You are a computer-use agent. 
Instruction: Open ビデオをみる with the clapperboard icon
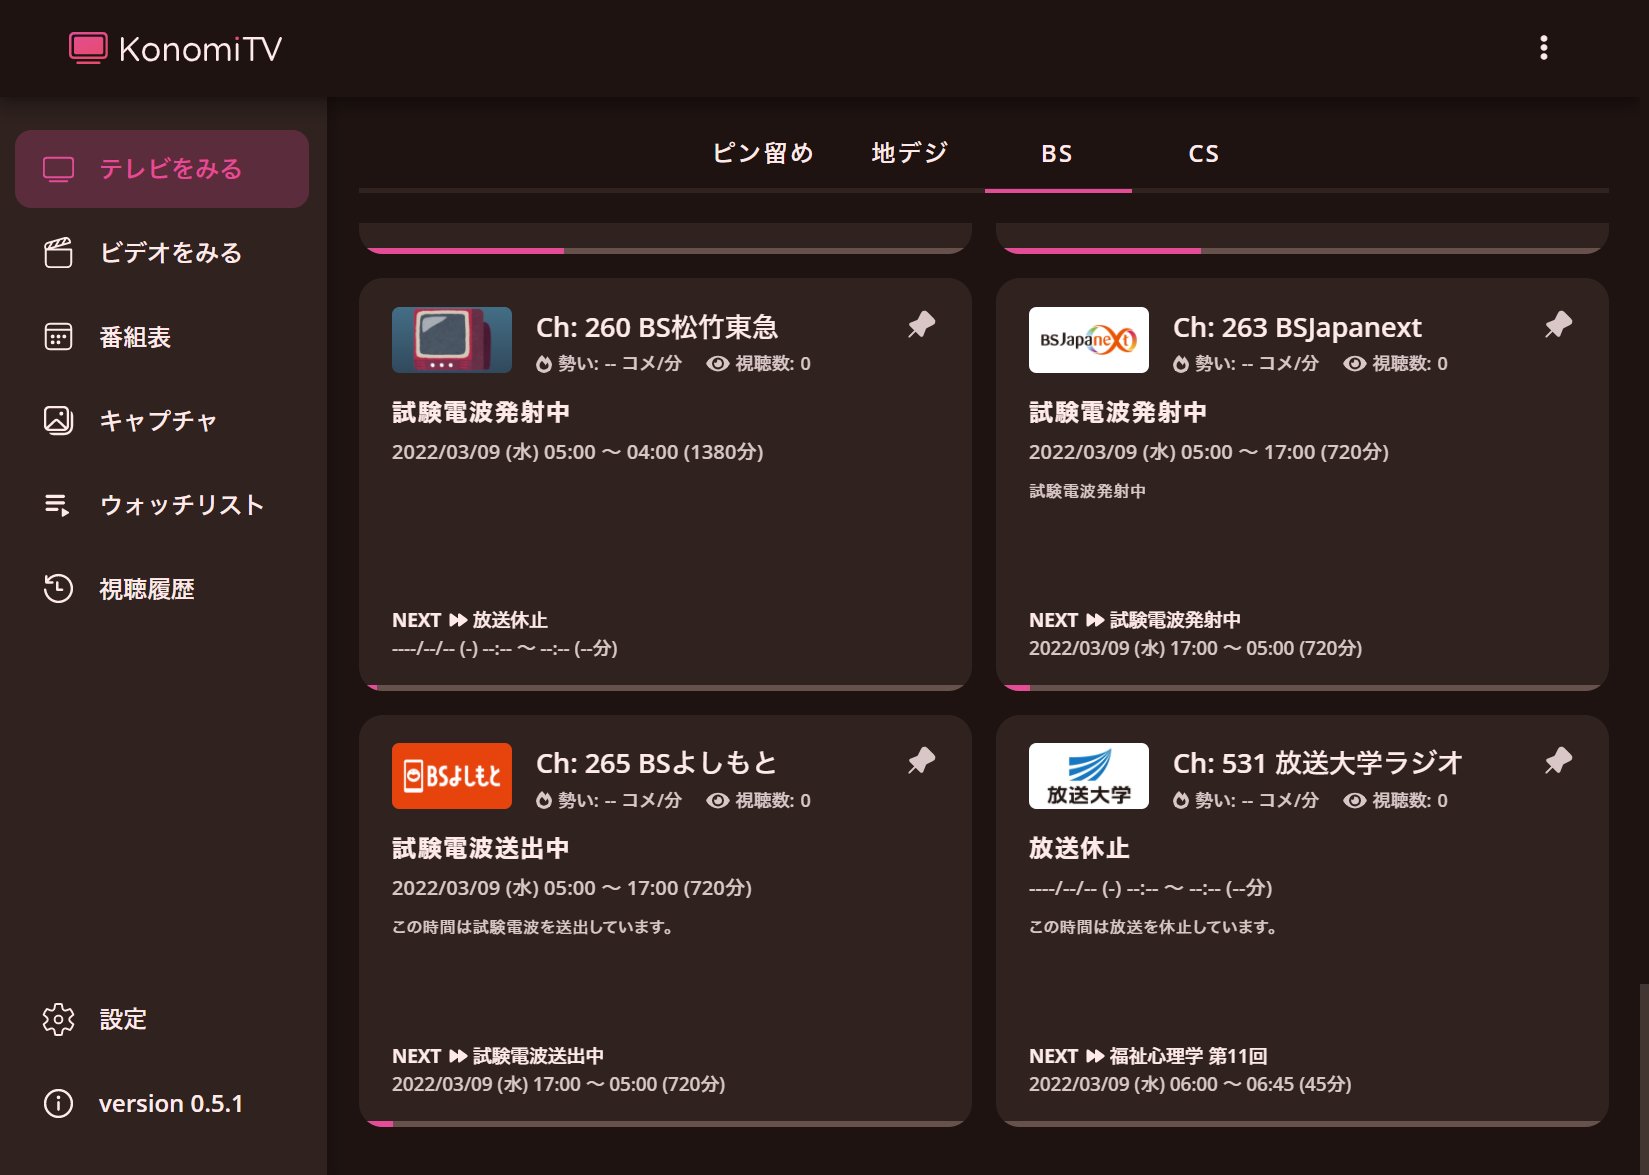(x=59, y=253)
